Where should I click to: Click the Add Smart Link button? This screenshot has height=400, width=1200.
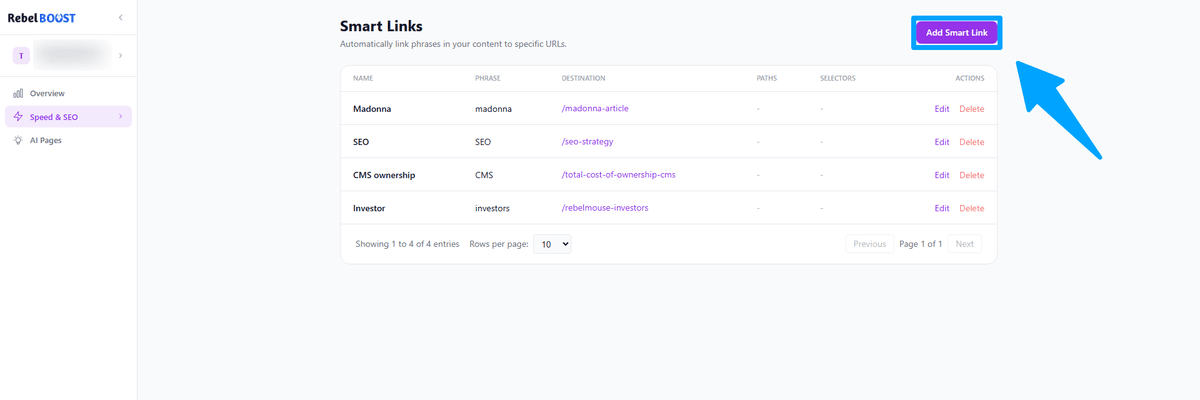pos(957,33)
